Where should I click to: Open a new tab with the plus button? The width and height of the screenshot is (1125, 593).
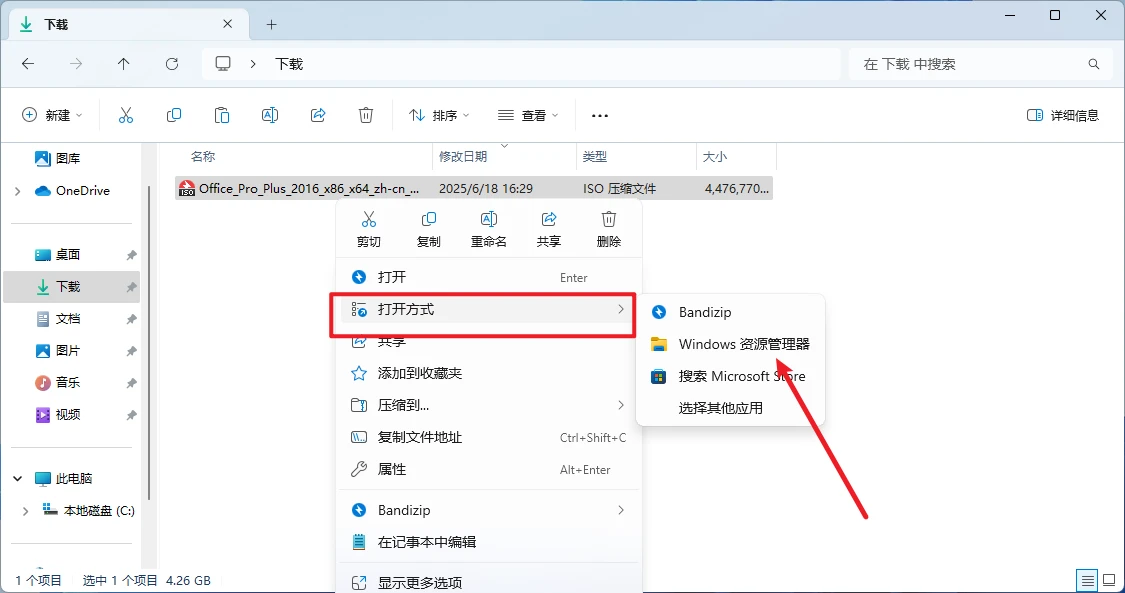click(x=271, y=24)
